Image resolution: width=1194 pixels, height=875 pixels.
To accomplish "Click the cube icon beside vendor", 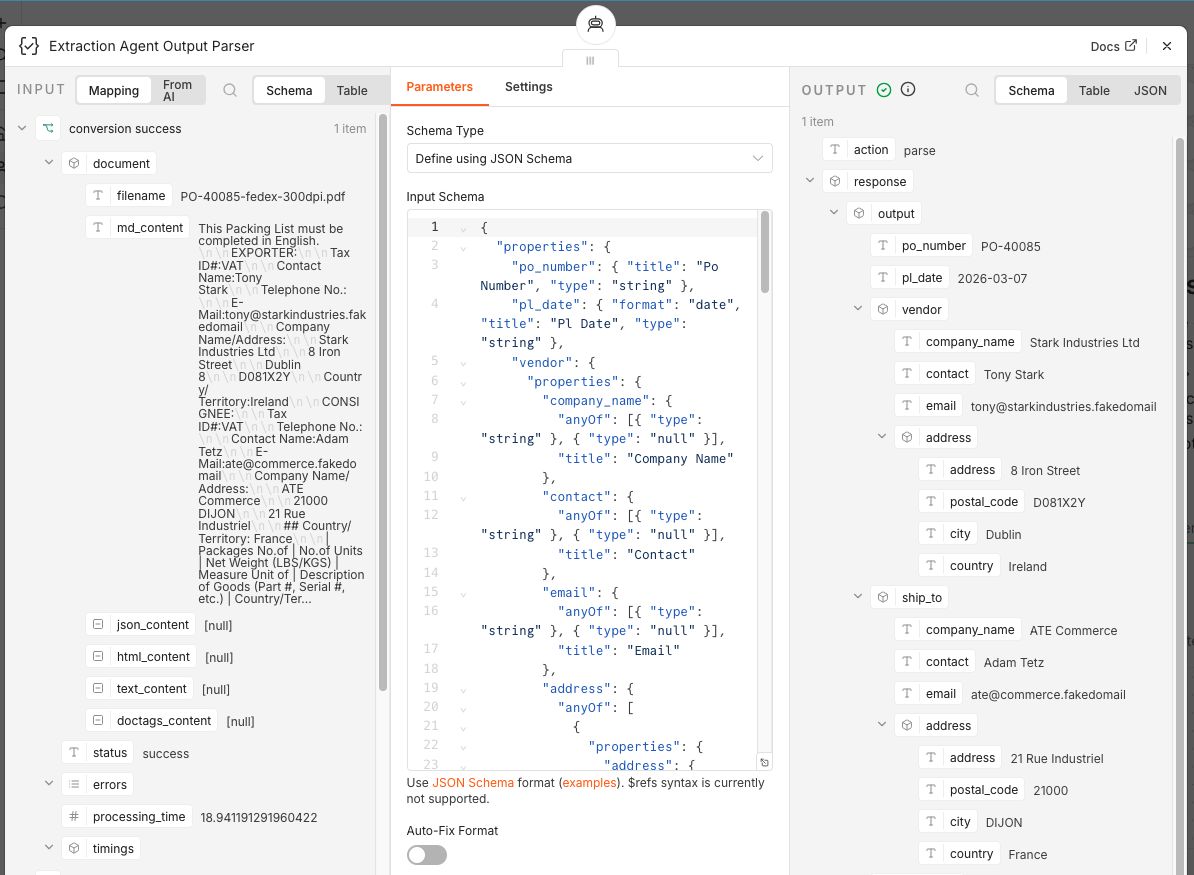I will (883, 309).
